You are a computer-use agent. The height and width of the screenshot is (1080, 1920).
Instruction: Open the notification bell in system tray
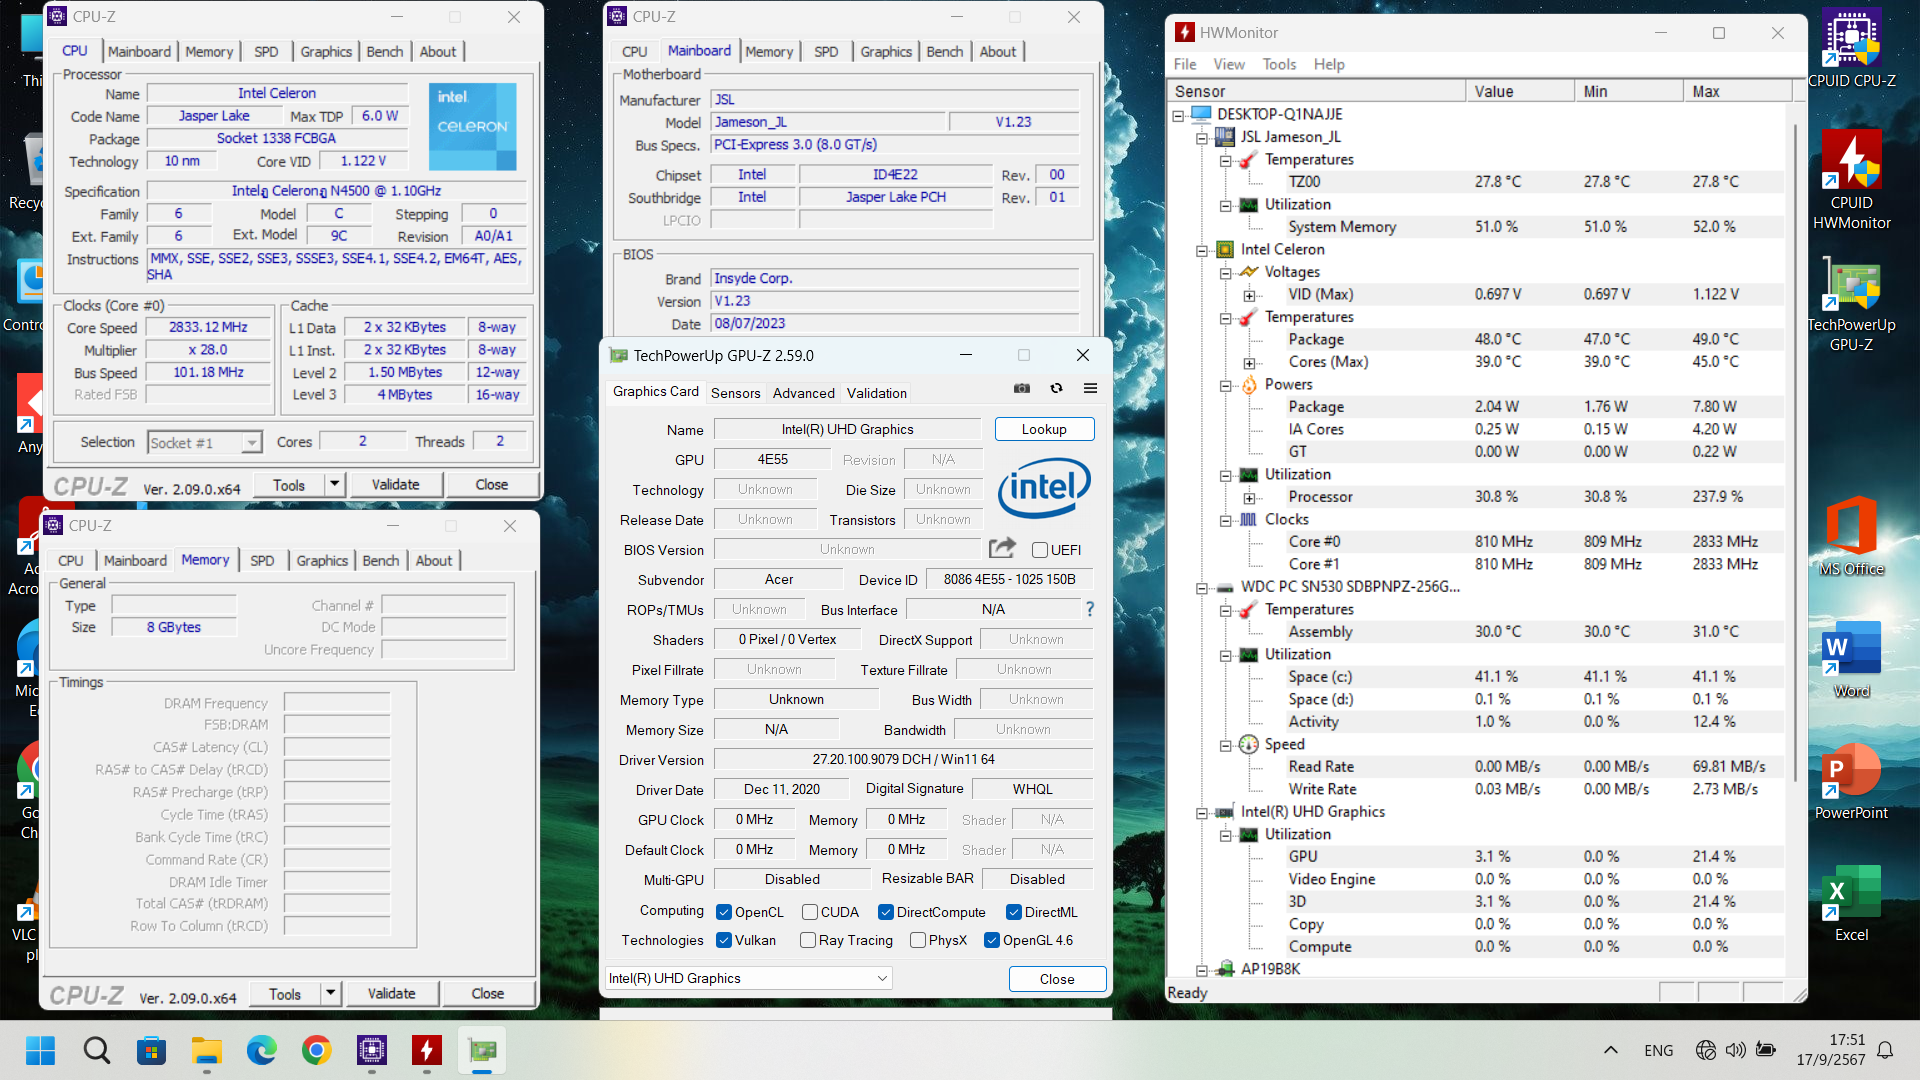coord(1885,1050)
